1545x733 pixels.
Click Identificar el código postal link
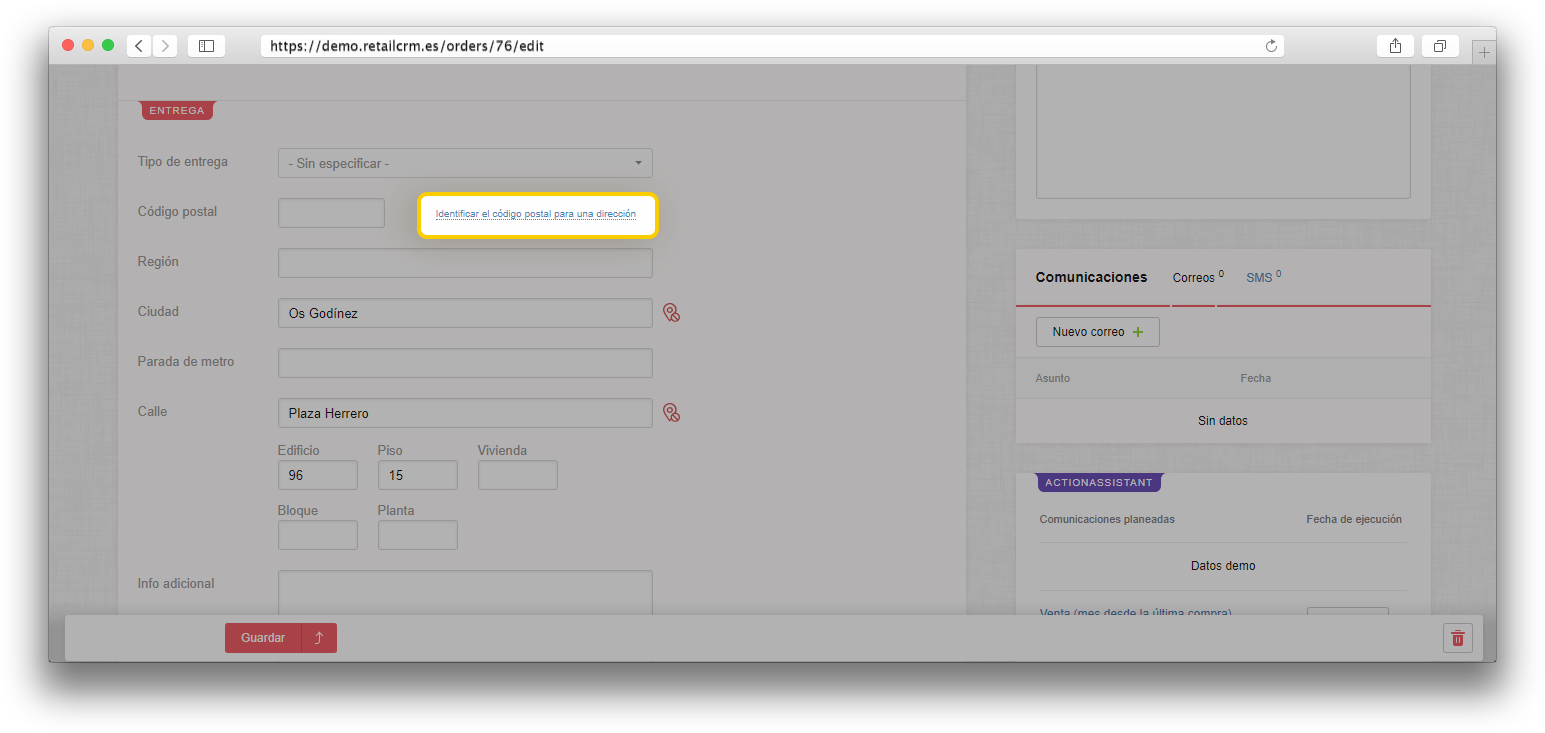coord(536,214)
